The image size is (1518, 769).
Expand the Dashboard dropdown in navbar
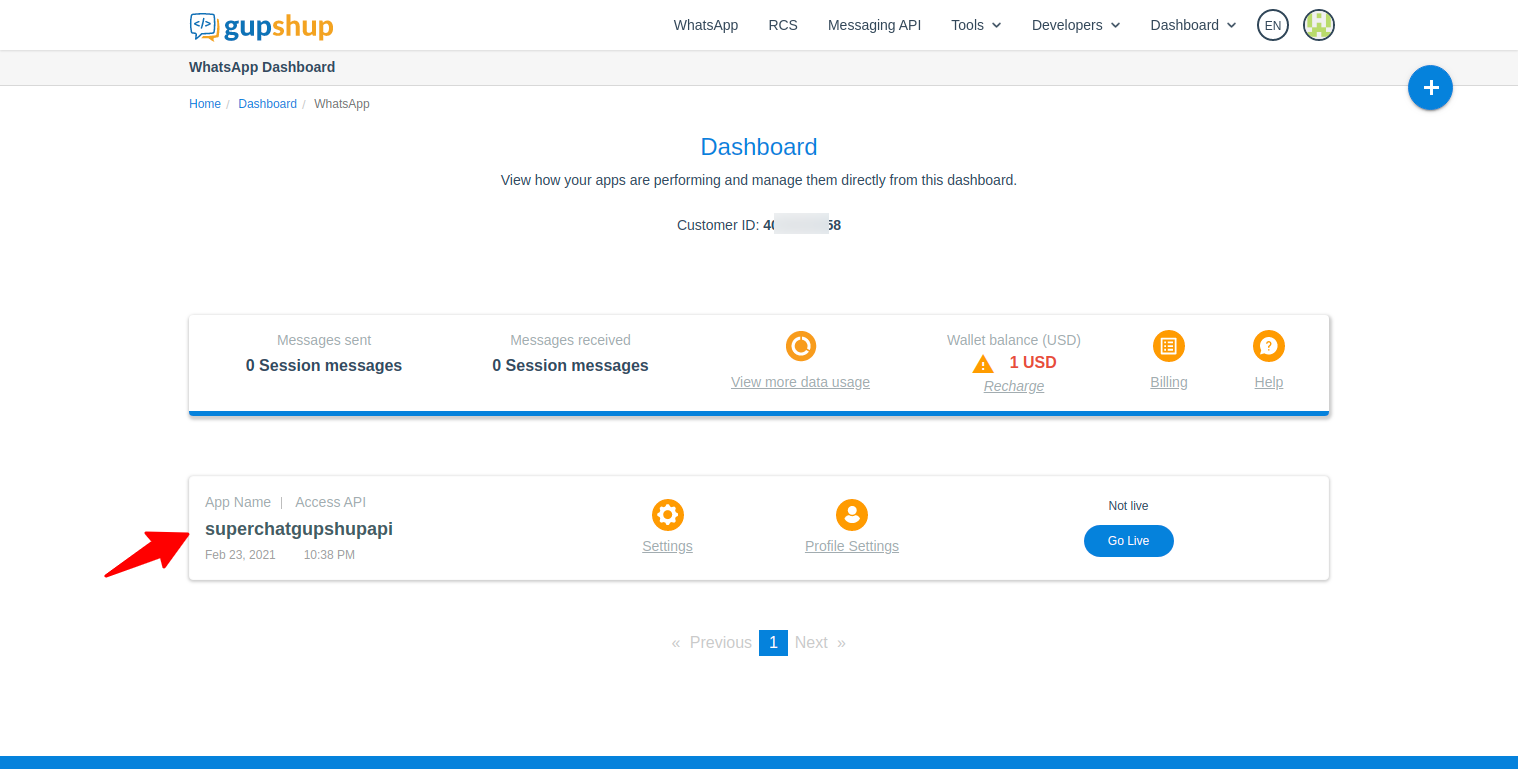1193,25
